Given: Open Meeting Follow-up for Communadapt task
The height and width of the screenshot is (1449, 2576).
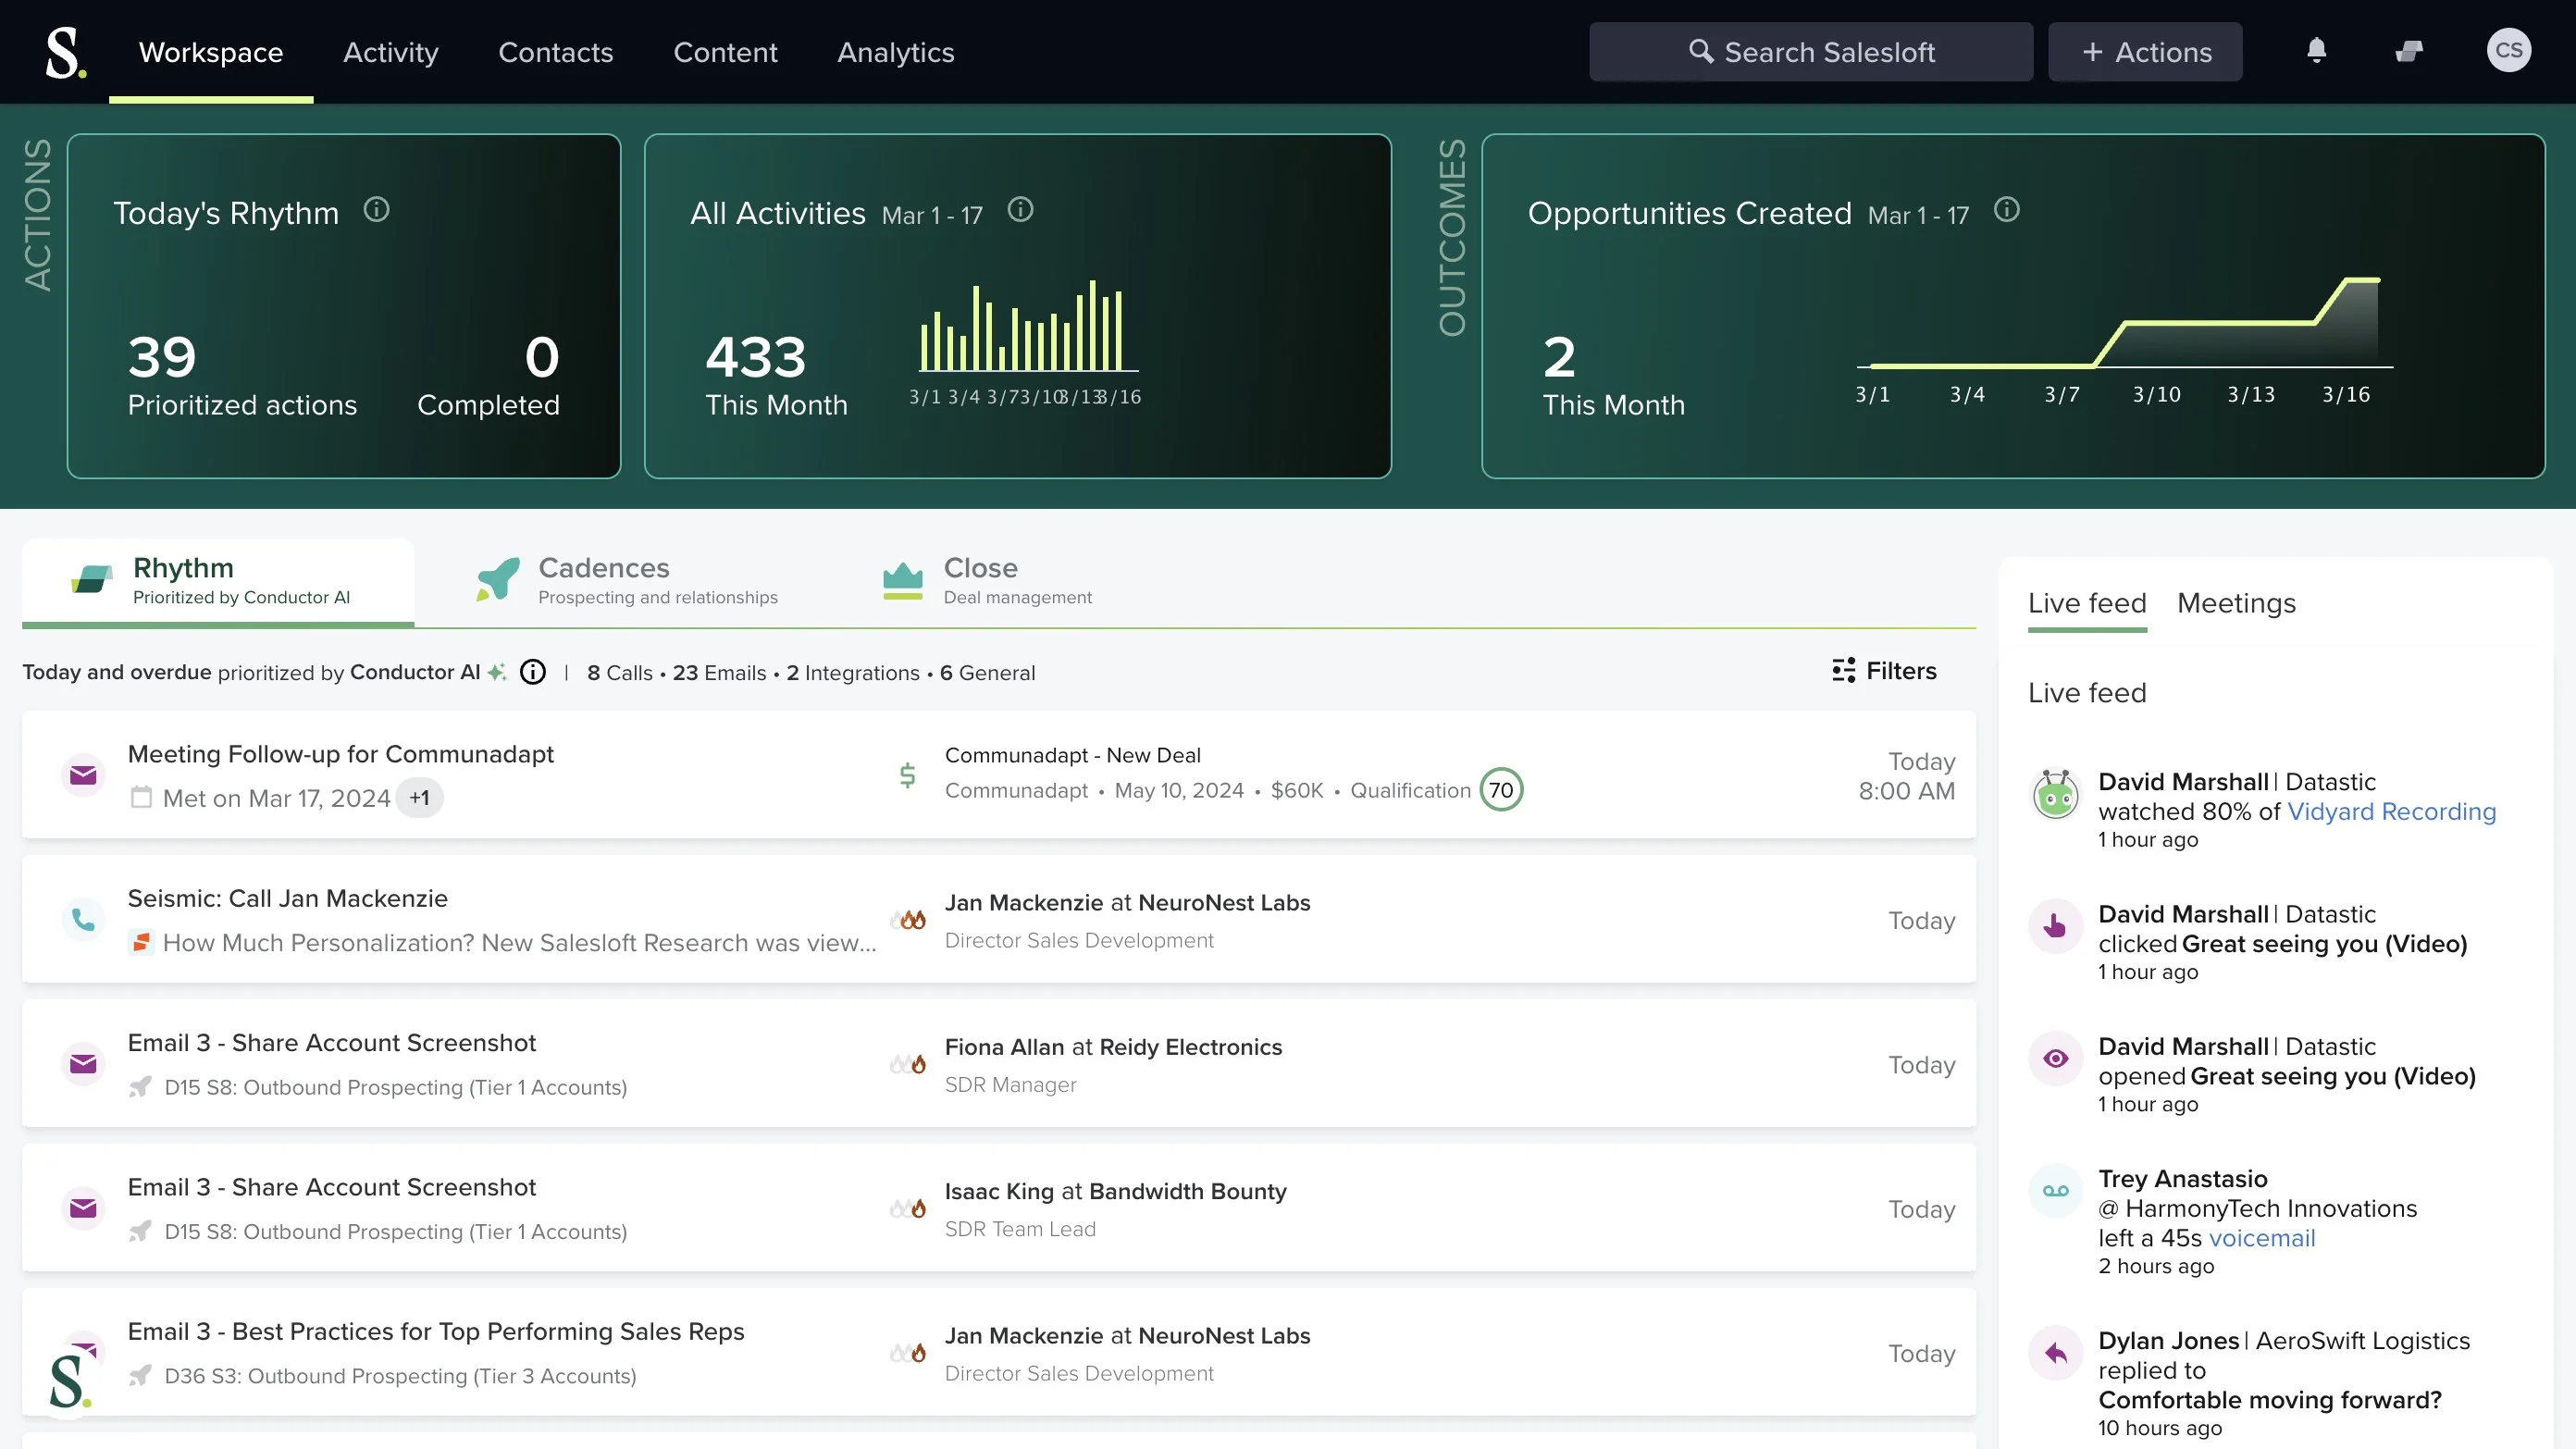Looking at the screenshot, I should [x=340, y=755].
